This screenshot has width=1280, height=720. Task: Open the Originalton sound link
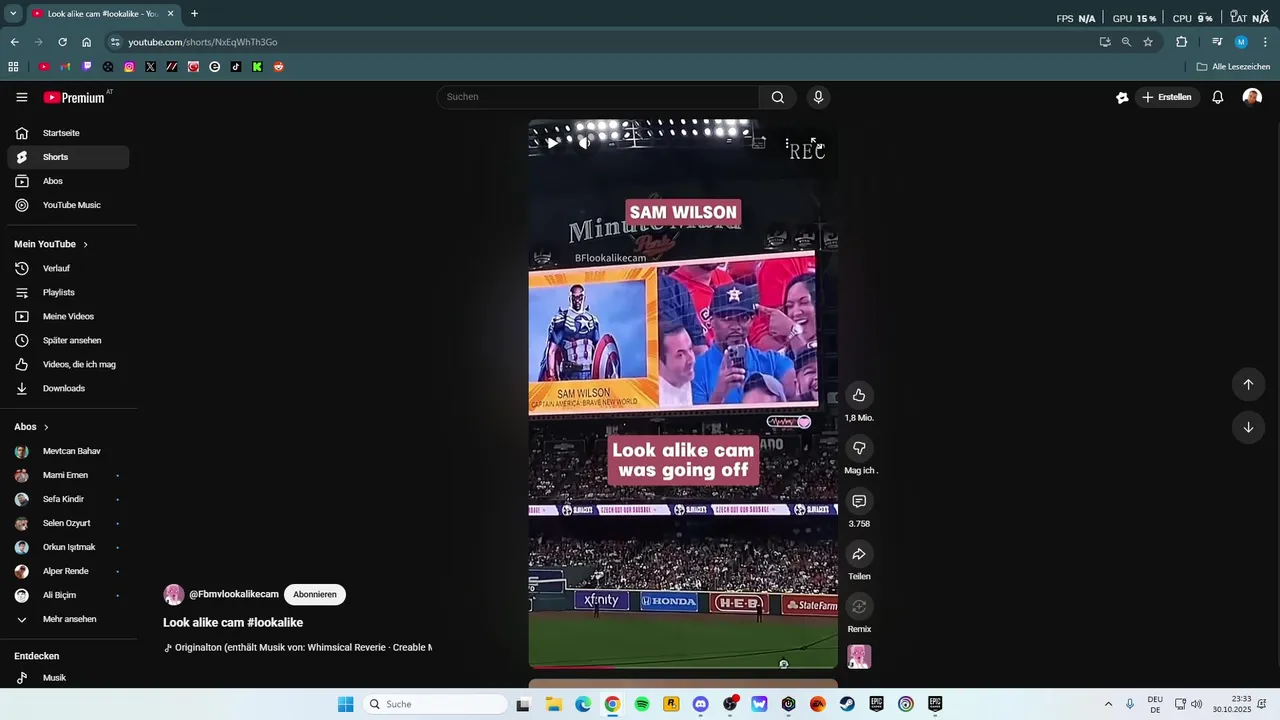[x=298, y=647]
